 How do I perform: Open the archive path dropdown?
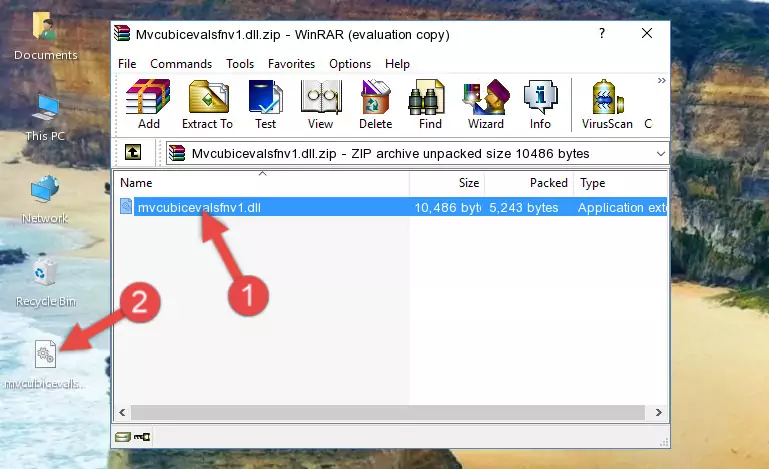pos(660,154)
